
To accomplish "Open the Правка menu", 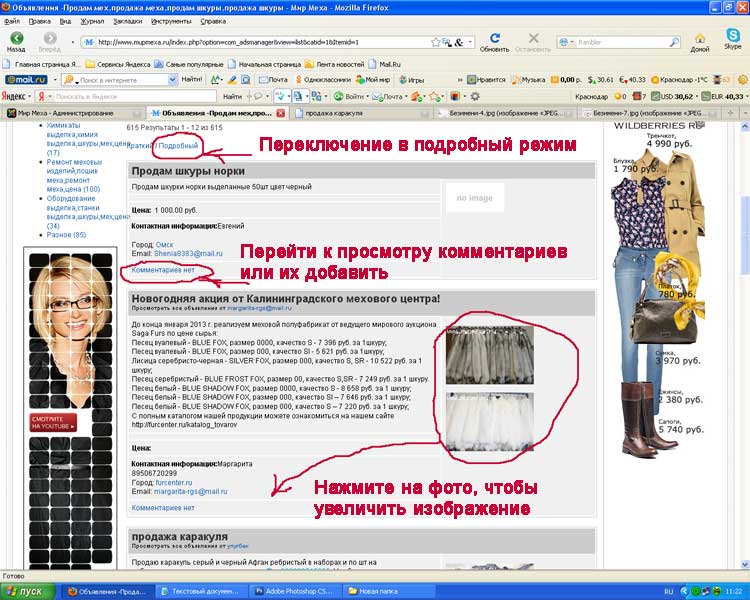I will pos(39,22).
